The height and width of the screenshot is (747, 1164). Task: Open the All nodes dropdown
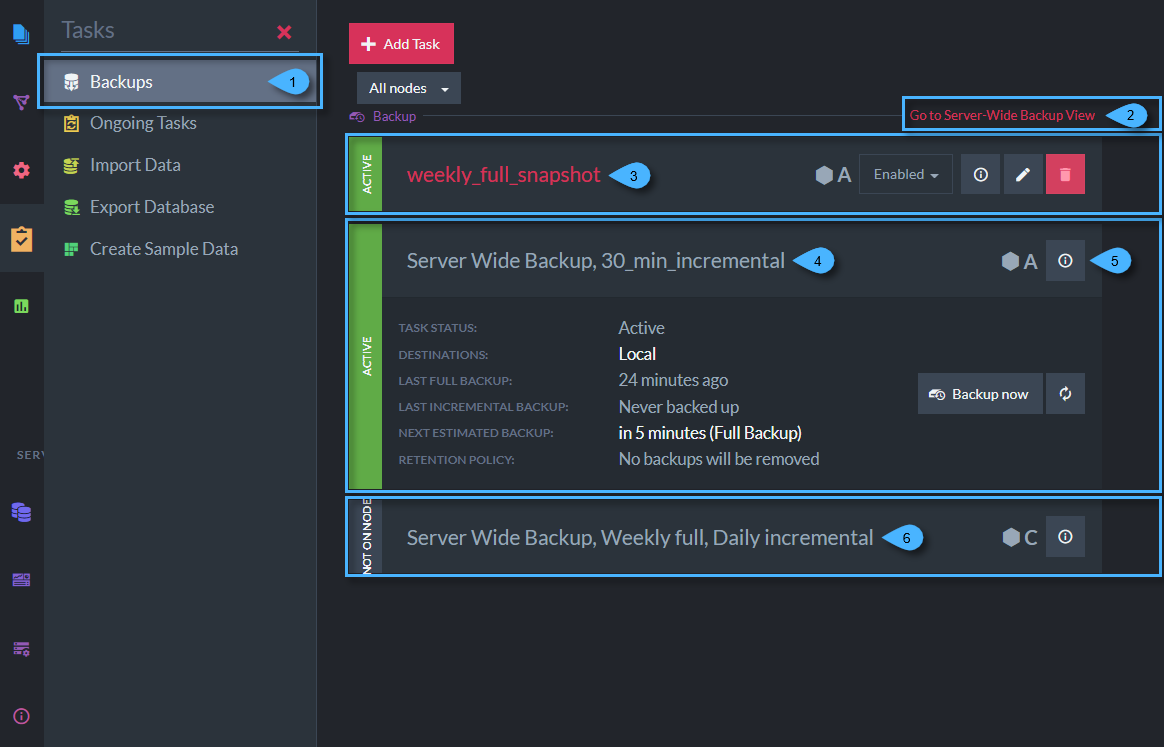pyautogui.click(x=408, y=88)
